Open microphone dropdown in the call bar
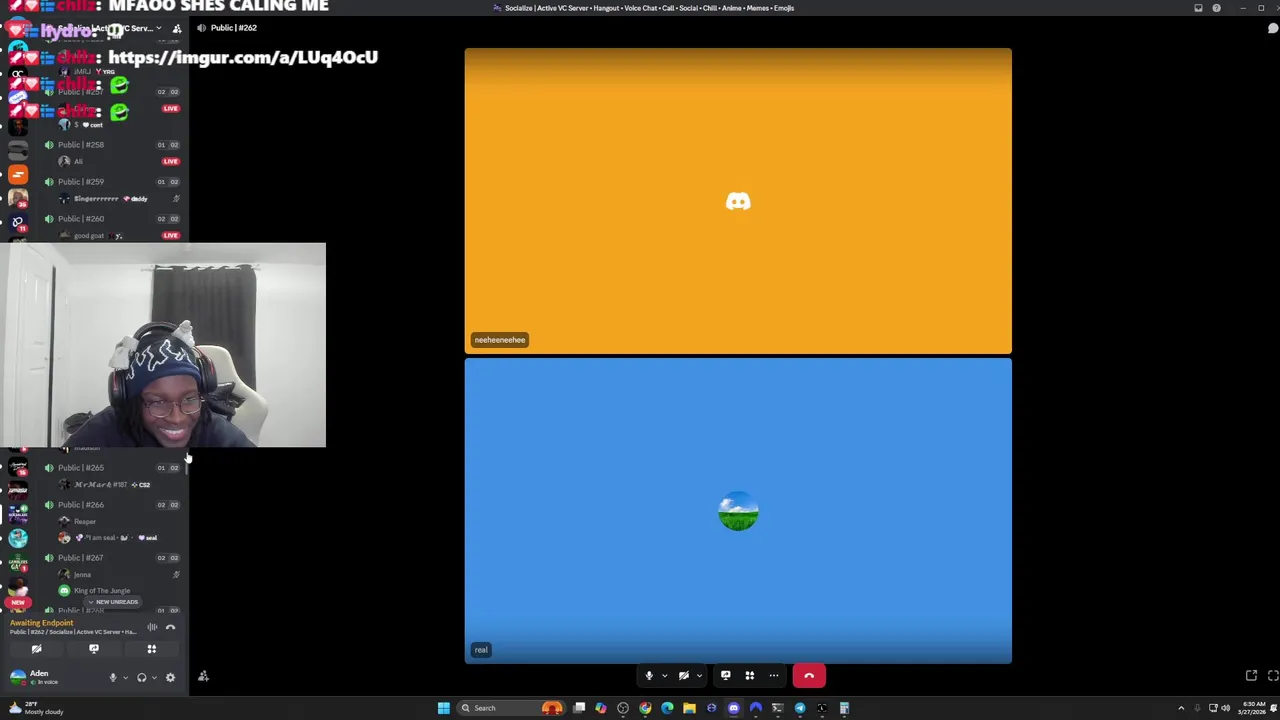Image resolution: width=1280 pixels, height=720 pixels. pyautogui.click(x=664, y=676)
